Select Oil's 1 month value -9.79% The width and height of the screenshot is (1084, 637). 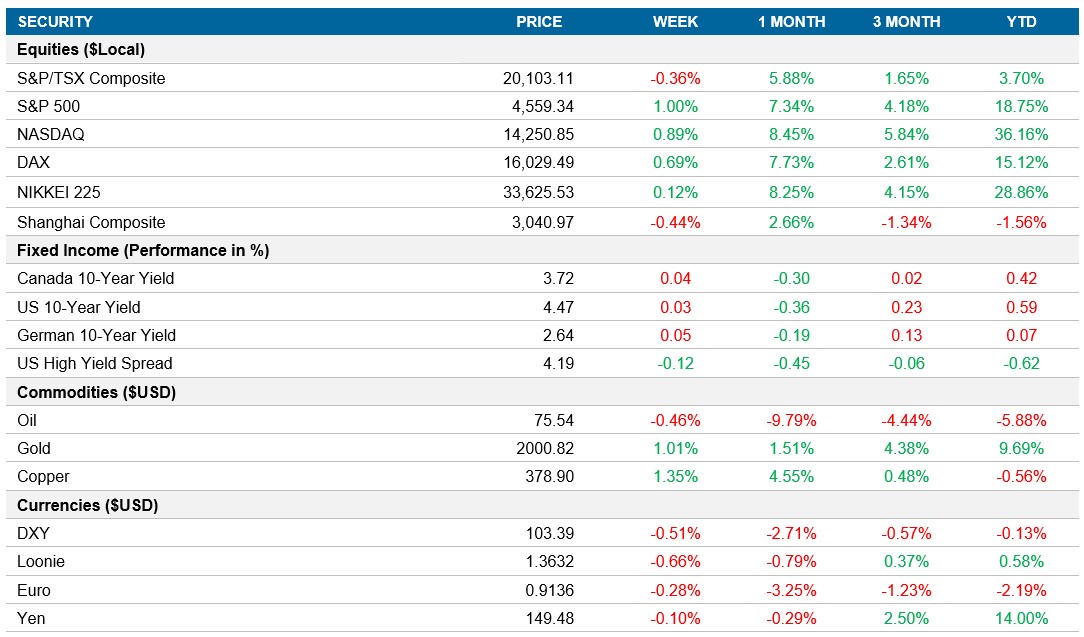[x=788, y=420]
